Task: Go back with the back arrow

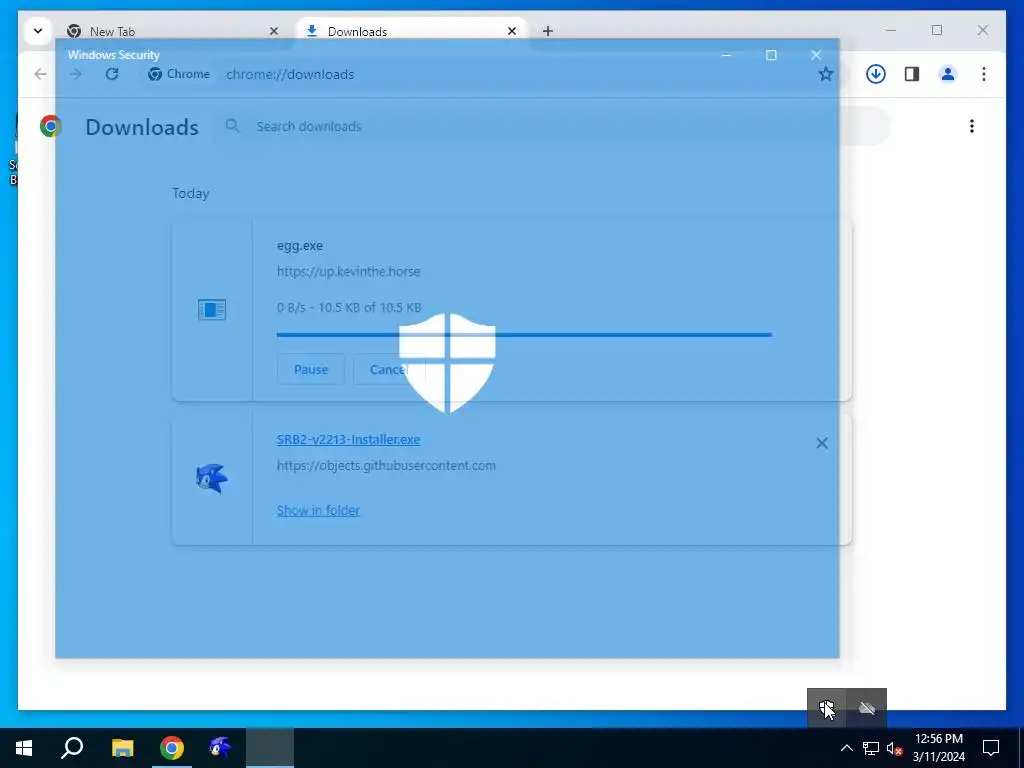Action: (x=40, y=74)
